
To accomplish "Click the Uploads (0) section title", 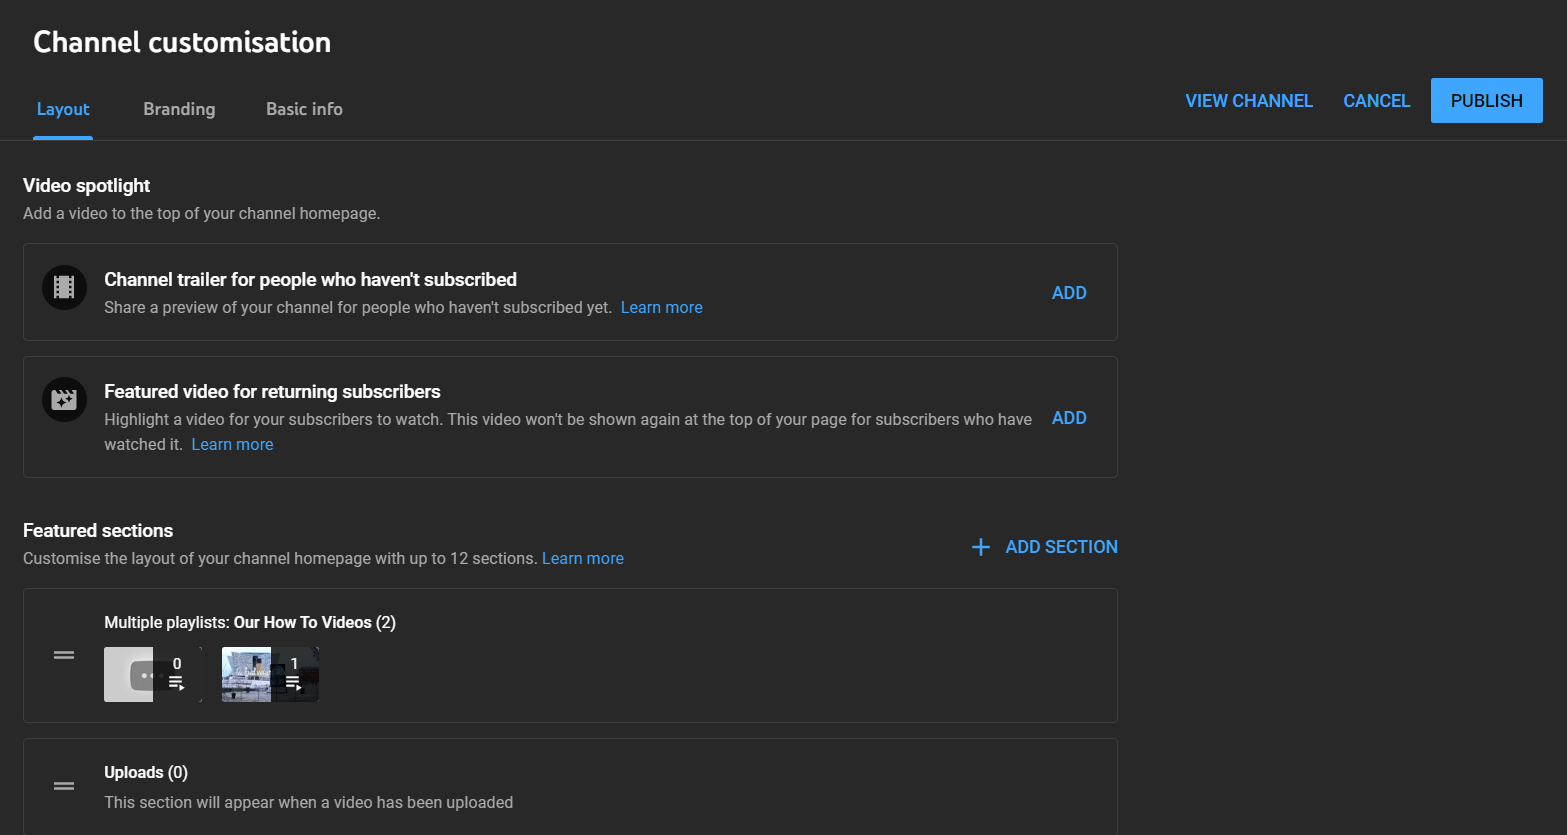I will coord(146,773).
